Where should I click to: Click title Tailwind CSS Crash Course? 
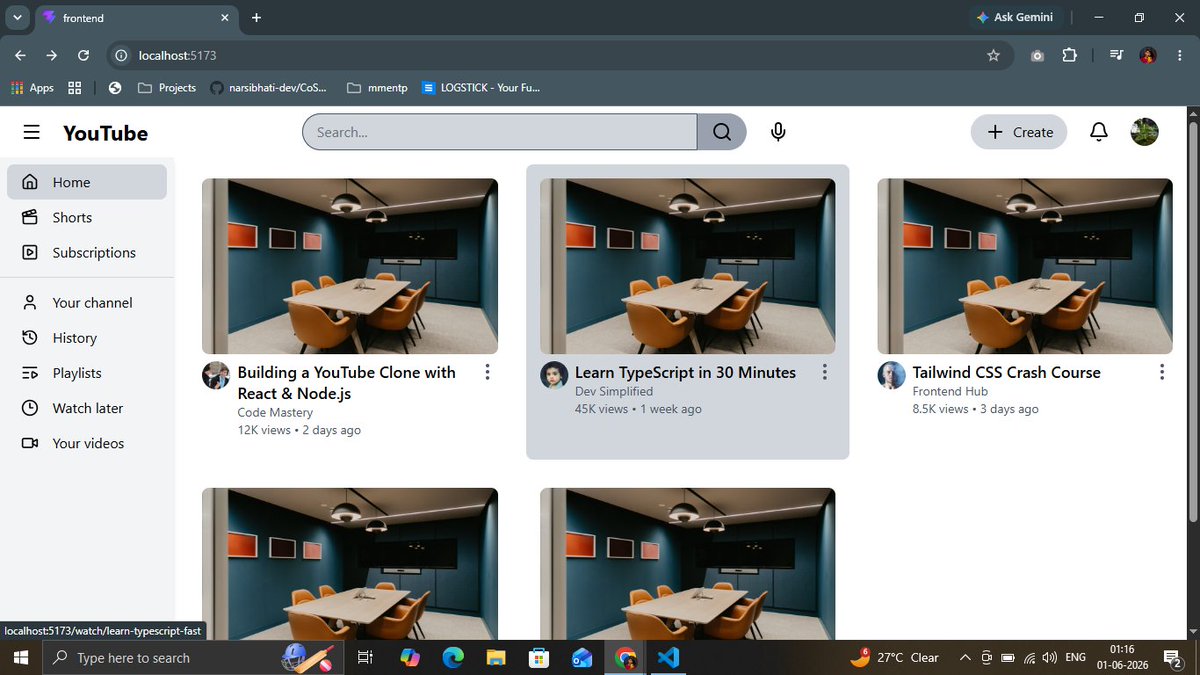pos(1006,372)
